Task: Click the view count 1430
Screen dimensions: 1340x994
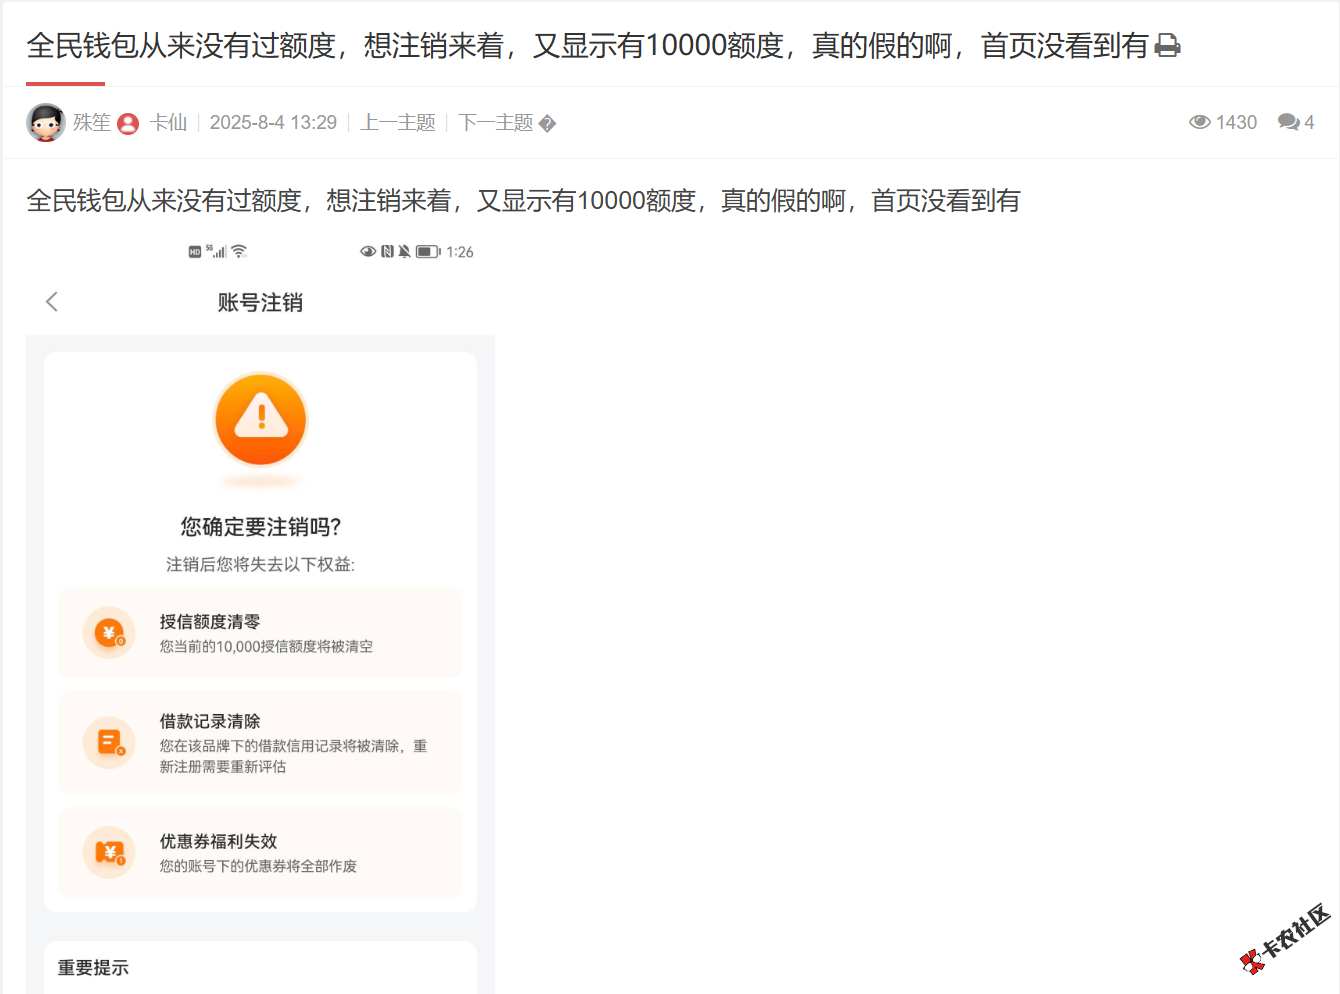Action: pos(1236,122)
